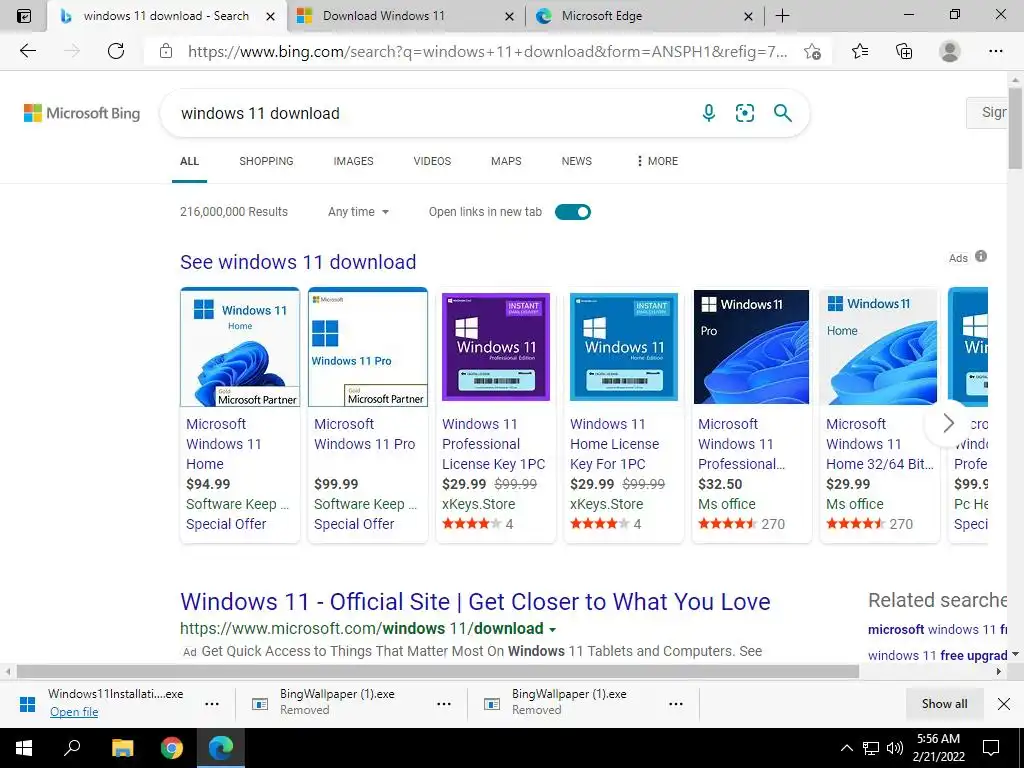
Task: Select the VIDEOS search tab
Action: pos(432,161)
